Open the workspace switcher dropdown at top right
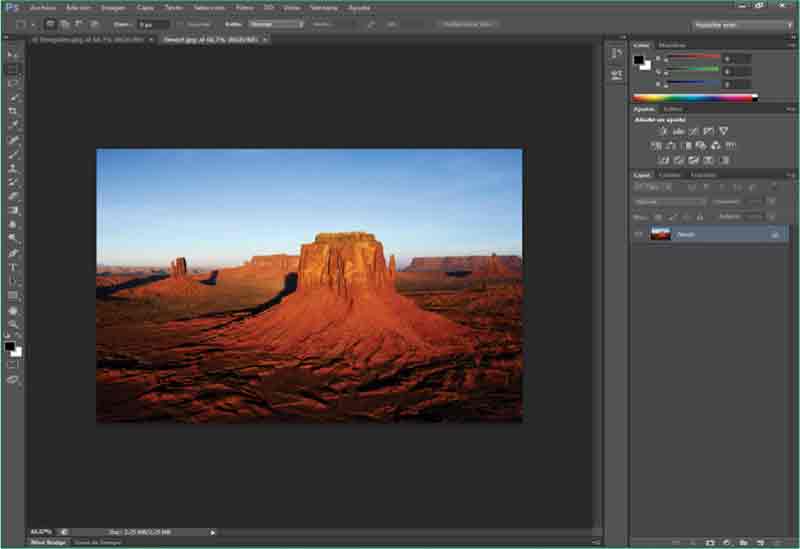Image resolution: width=800 pixels, height=549 pixels. tap(730, 24)
